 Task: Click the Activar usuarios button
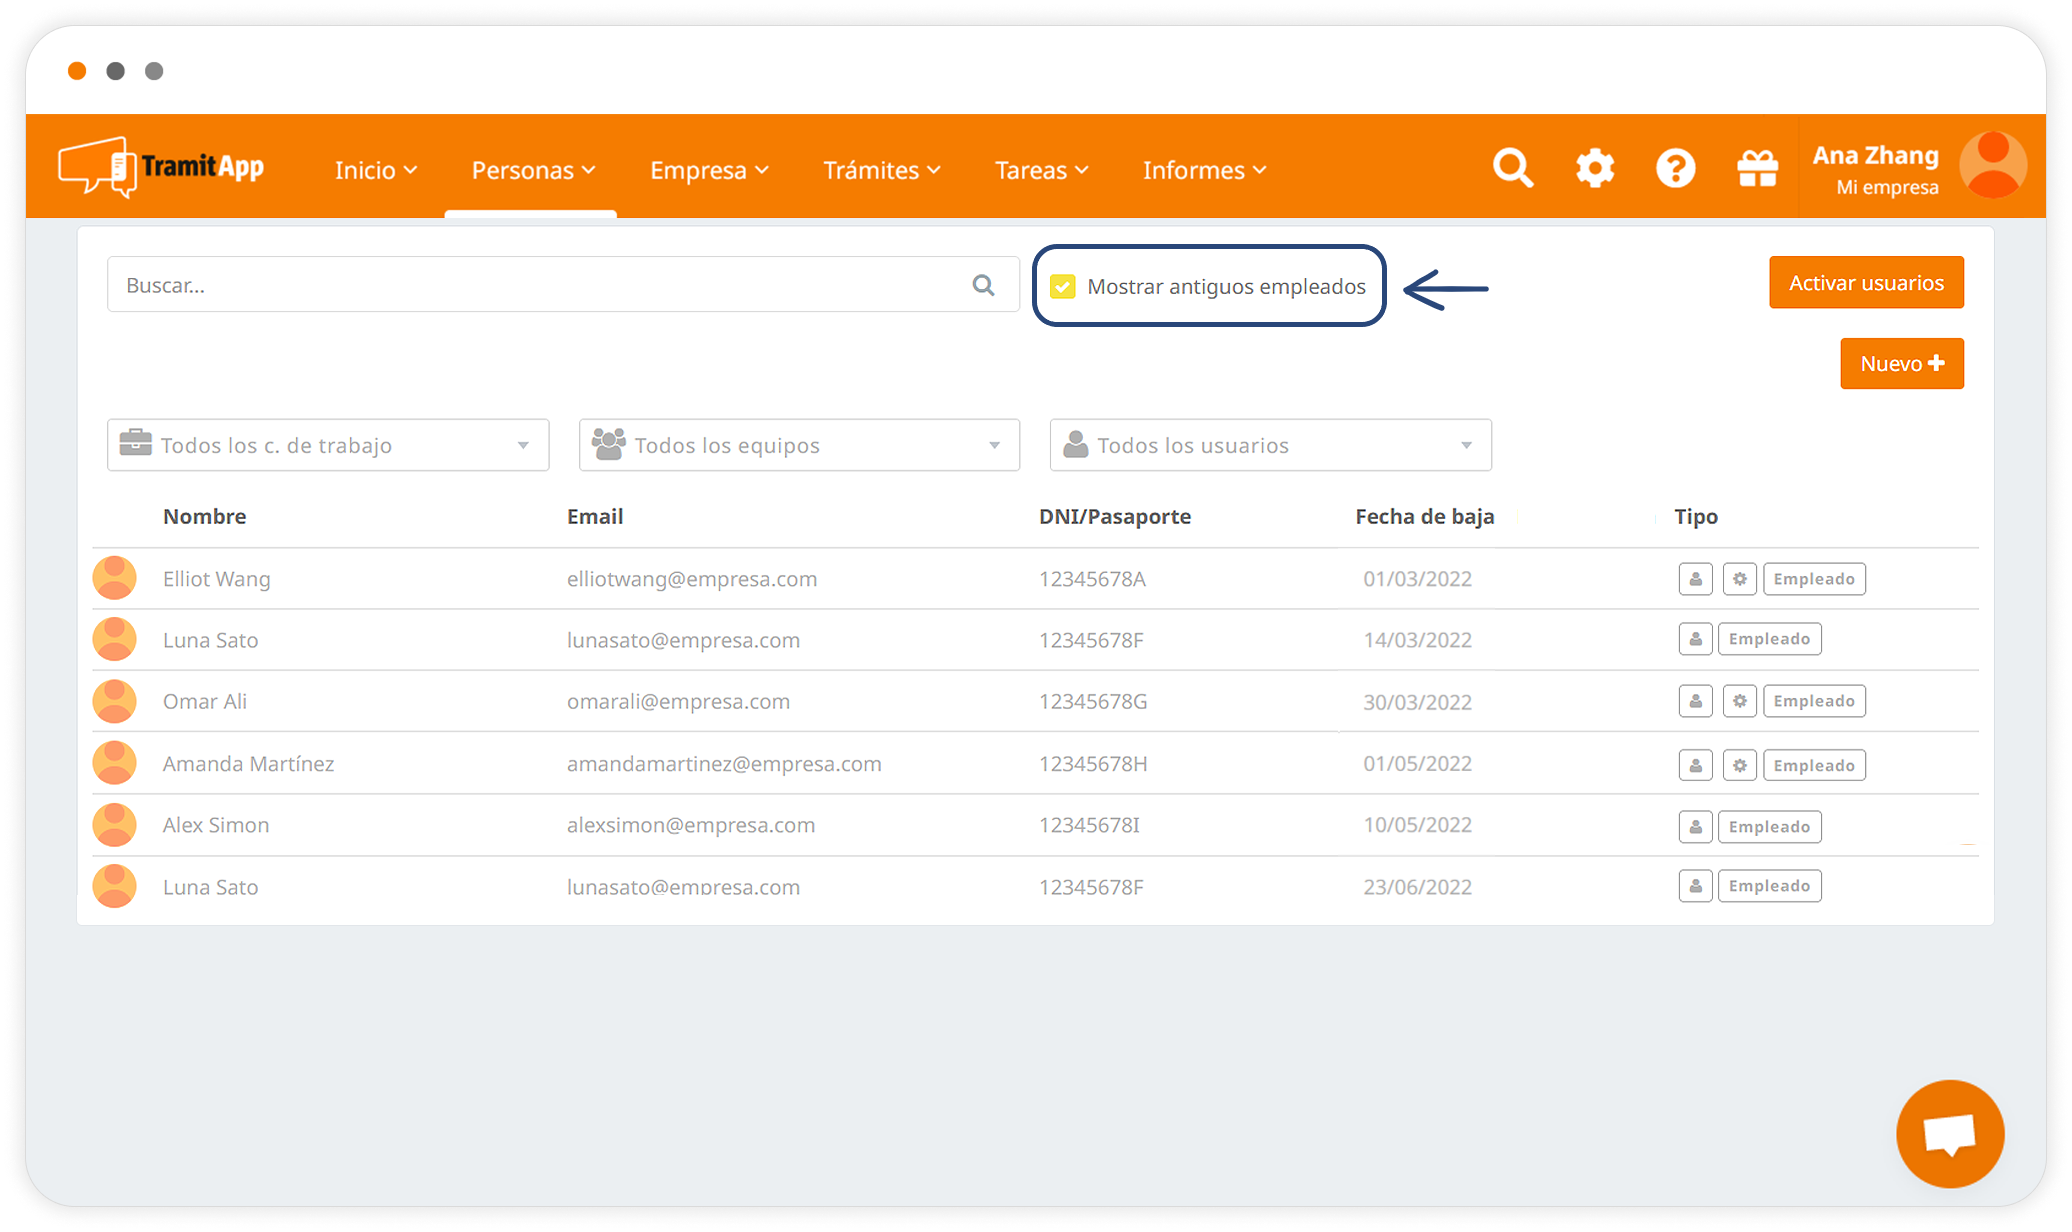click(x=1866, y=283)
